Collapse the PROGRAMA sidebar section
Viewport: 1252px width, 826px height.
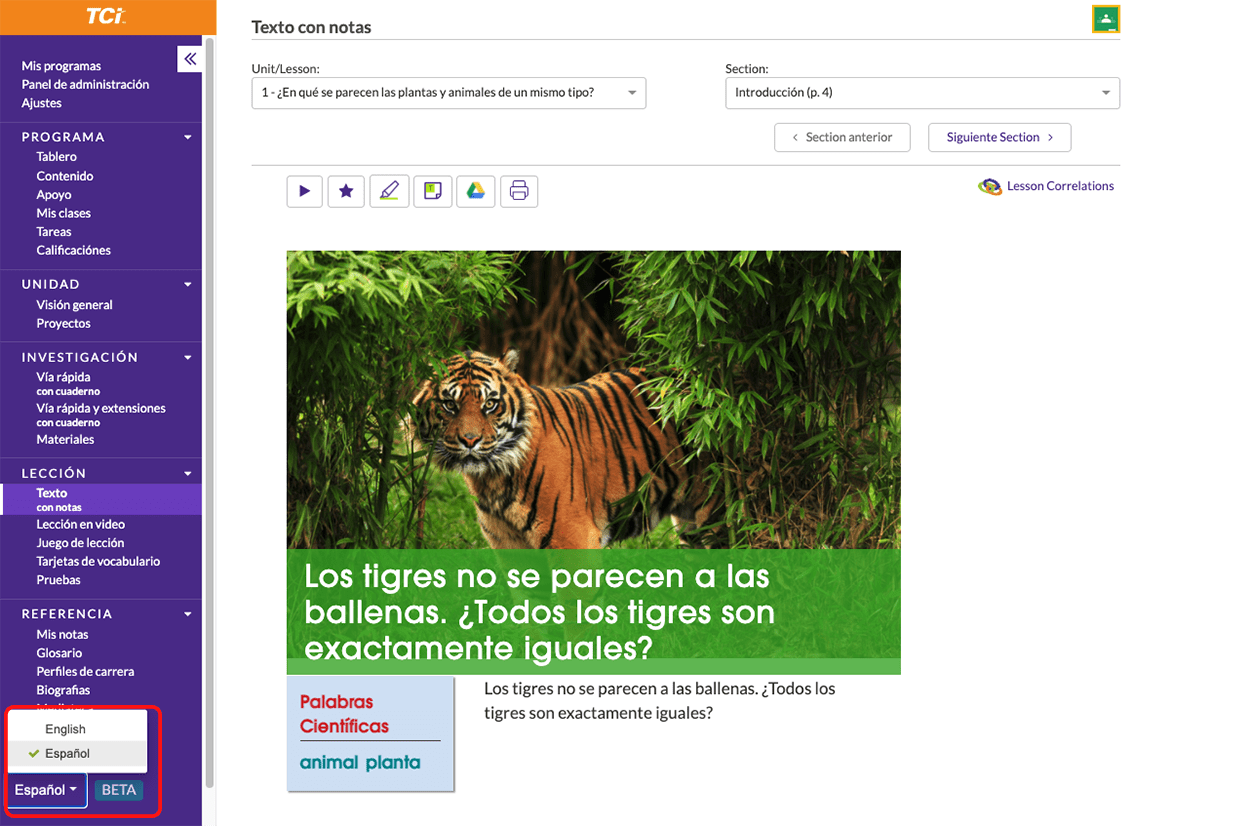coord(187,137)
